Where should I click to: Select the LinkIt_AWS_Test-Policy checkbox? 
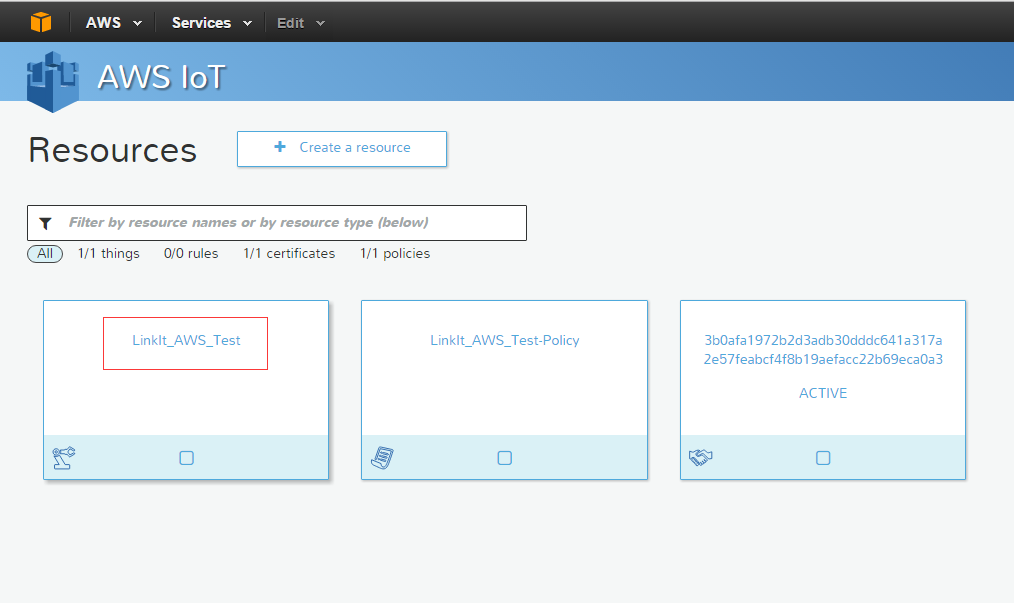point(504,458)
